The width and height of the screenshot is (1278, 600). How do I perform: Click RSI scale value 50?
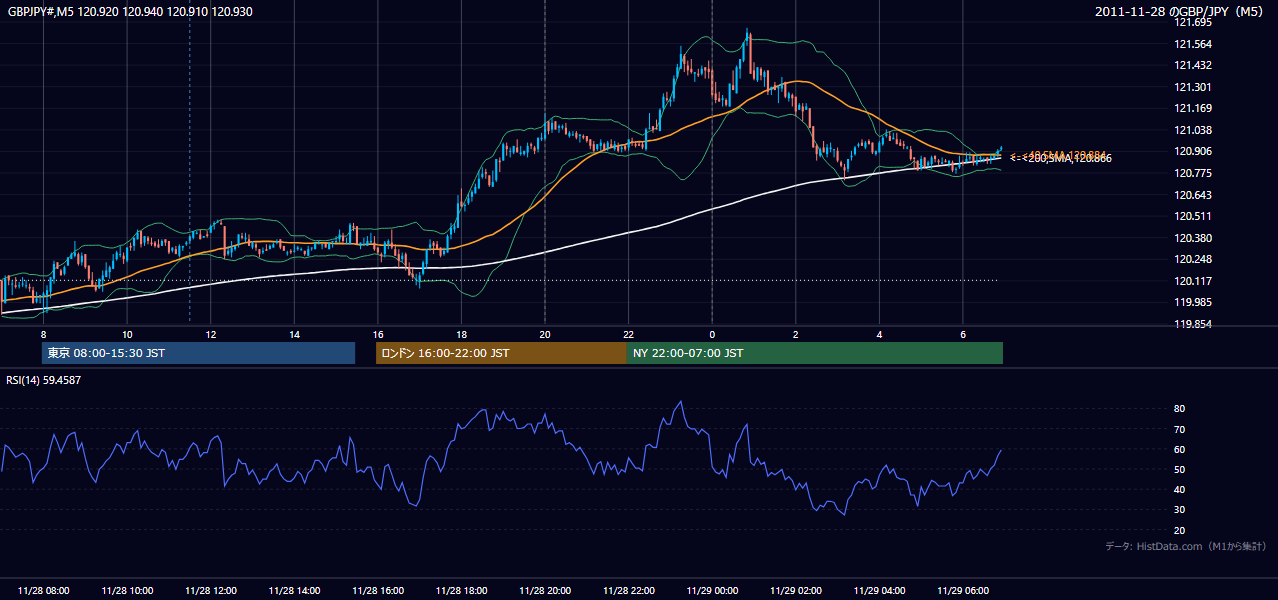coord(1180,470)
